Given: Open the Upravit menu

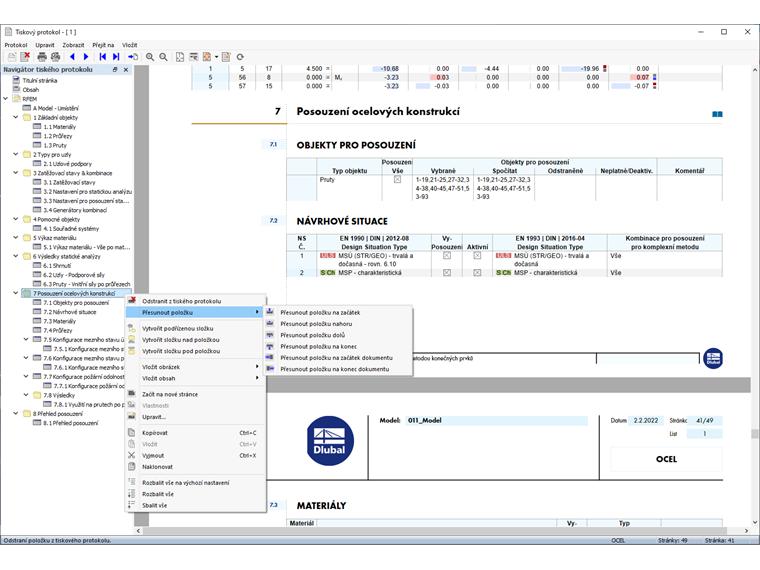Looking at the screenshot, I should pos(45,45).
